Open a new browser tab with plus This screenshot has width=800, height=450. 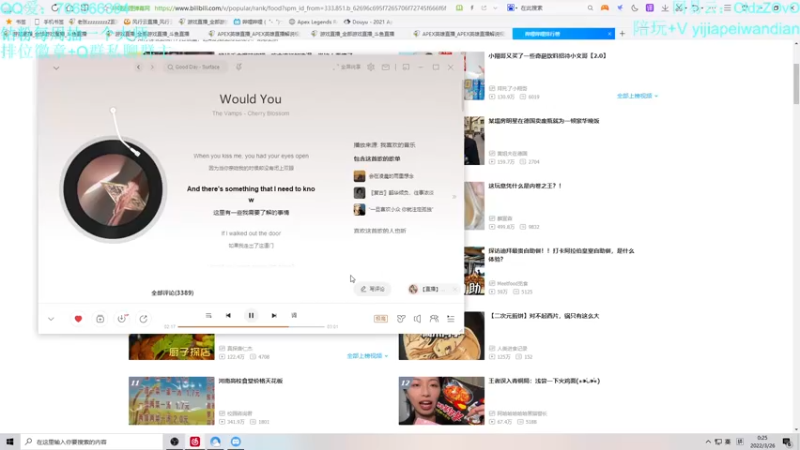coord(622,34)
